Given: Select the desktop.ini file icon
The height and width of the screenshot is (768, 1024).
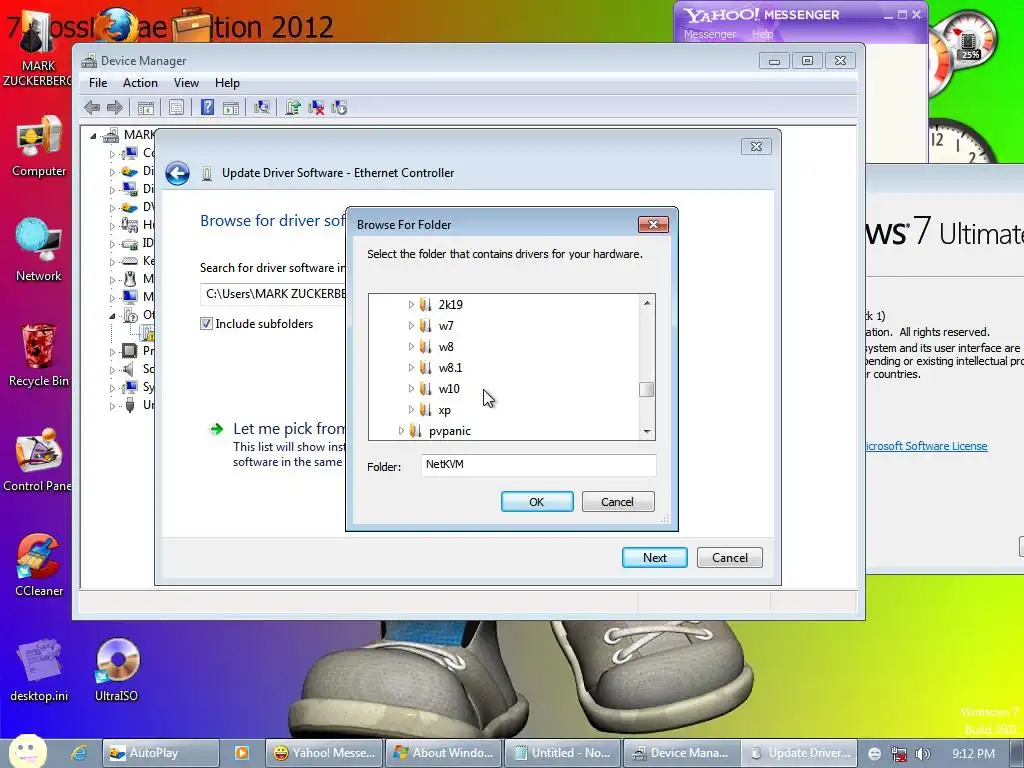Looking at the screenshot, I should (39, 670).
